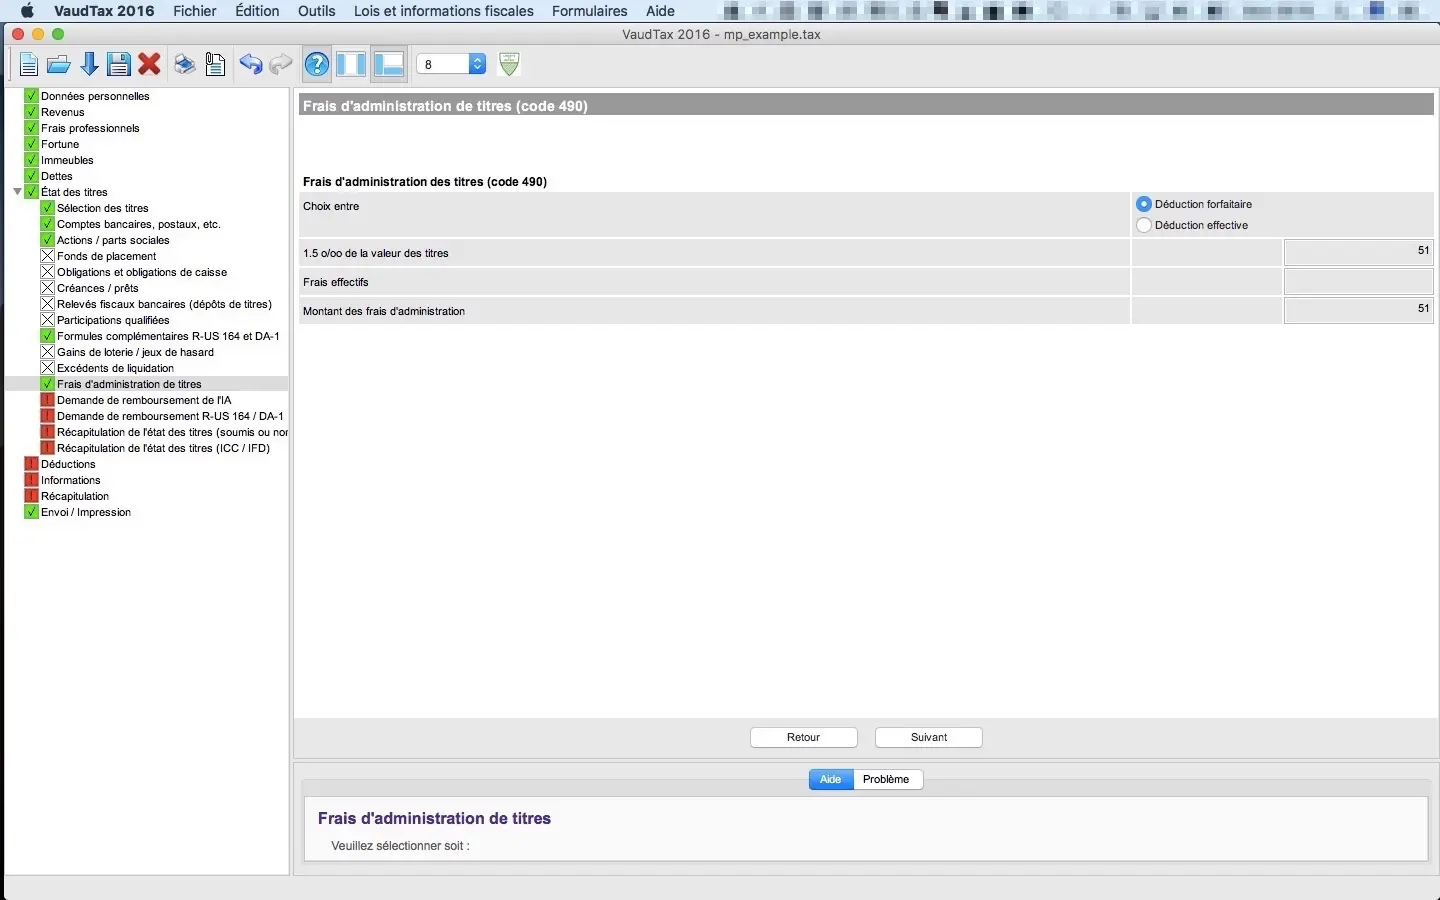This screenshot has width=1440, height=900.
Task: Open Récapitulation de l'état des titres (ICC / IFD)
Action: click(163, 448)
